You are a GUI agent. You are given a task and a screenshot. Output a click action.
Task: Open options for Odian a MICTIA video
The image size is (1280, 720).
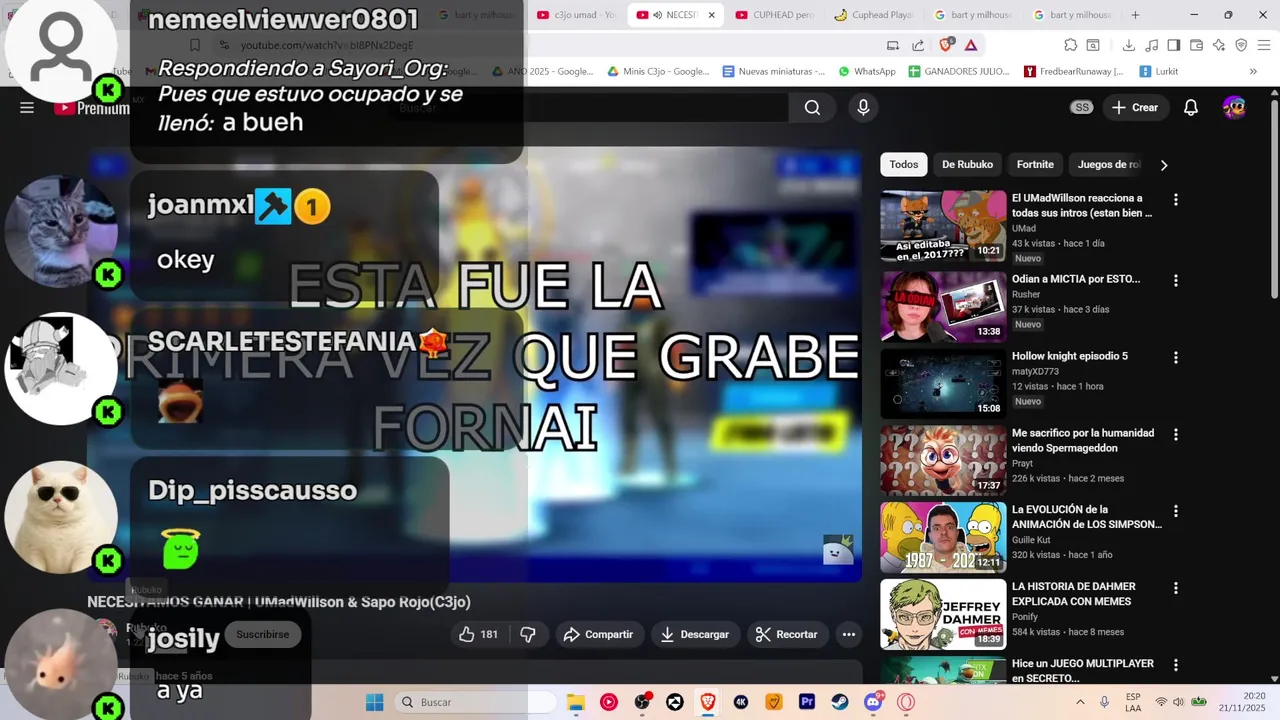coord(1176,281)
